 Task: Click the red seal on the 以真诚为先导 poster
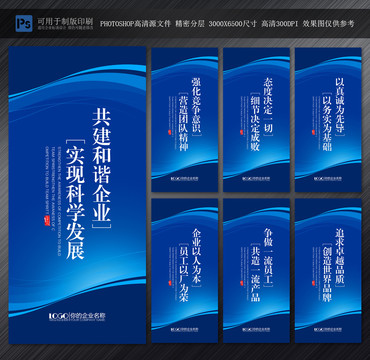(x=313, y=132)
